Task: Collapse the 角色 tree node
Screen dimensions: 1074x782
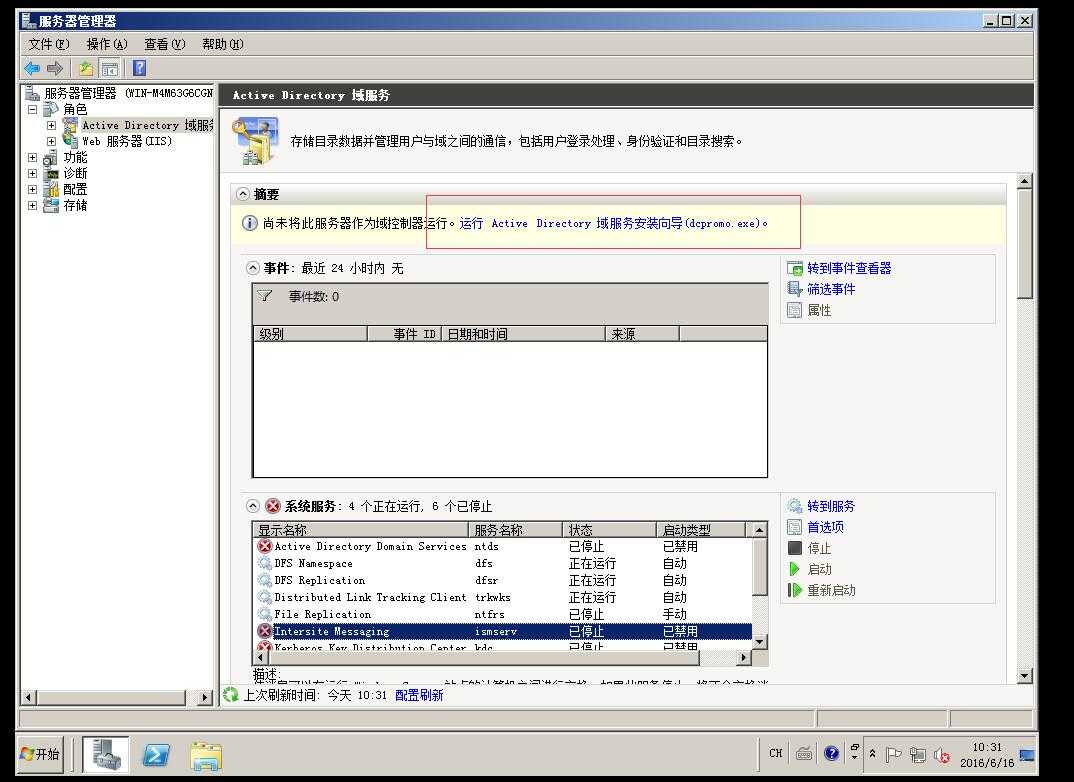Action: (32, 110)
